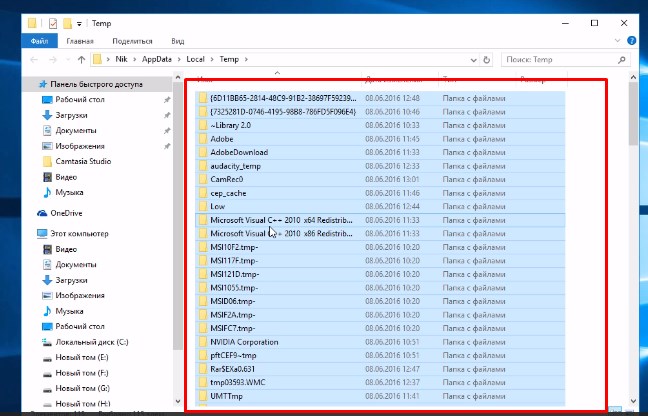This screenshot has height=416, width=648.
Task: Select the Nik breadcrumb in address bar
Action: [x=121, y=59]
